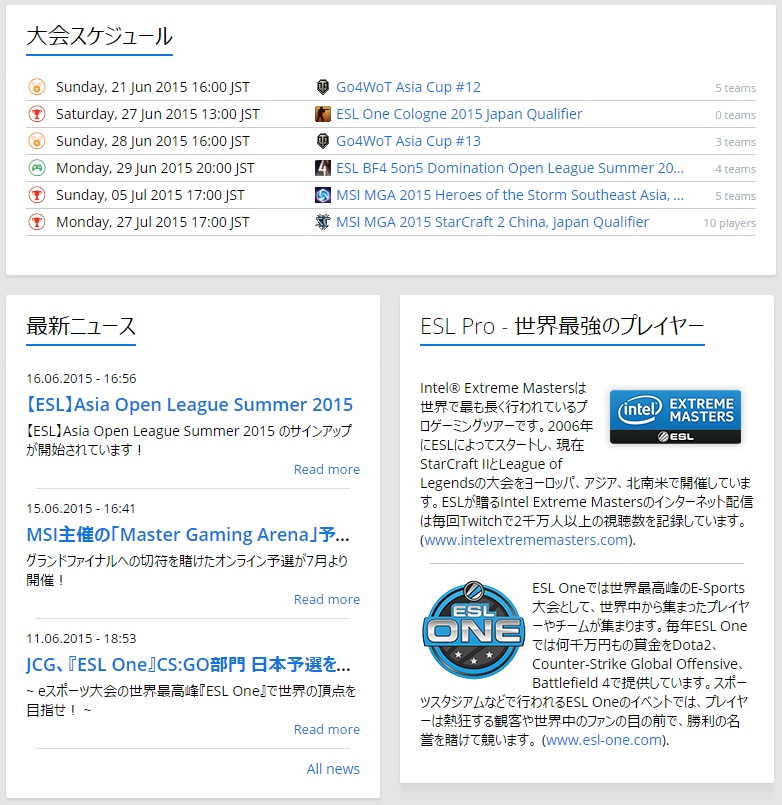Image resolution: width=782 pixels, height=805 pixels.
Task: Open MSI MGA 2015 StarCraft 2 qualifier
Action: tap(492, 222)
